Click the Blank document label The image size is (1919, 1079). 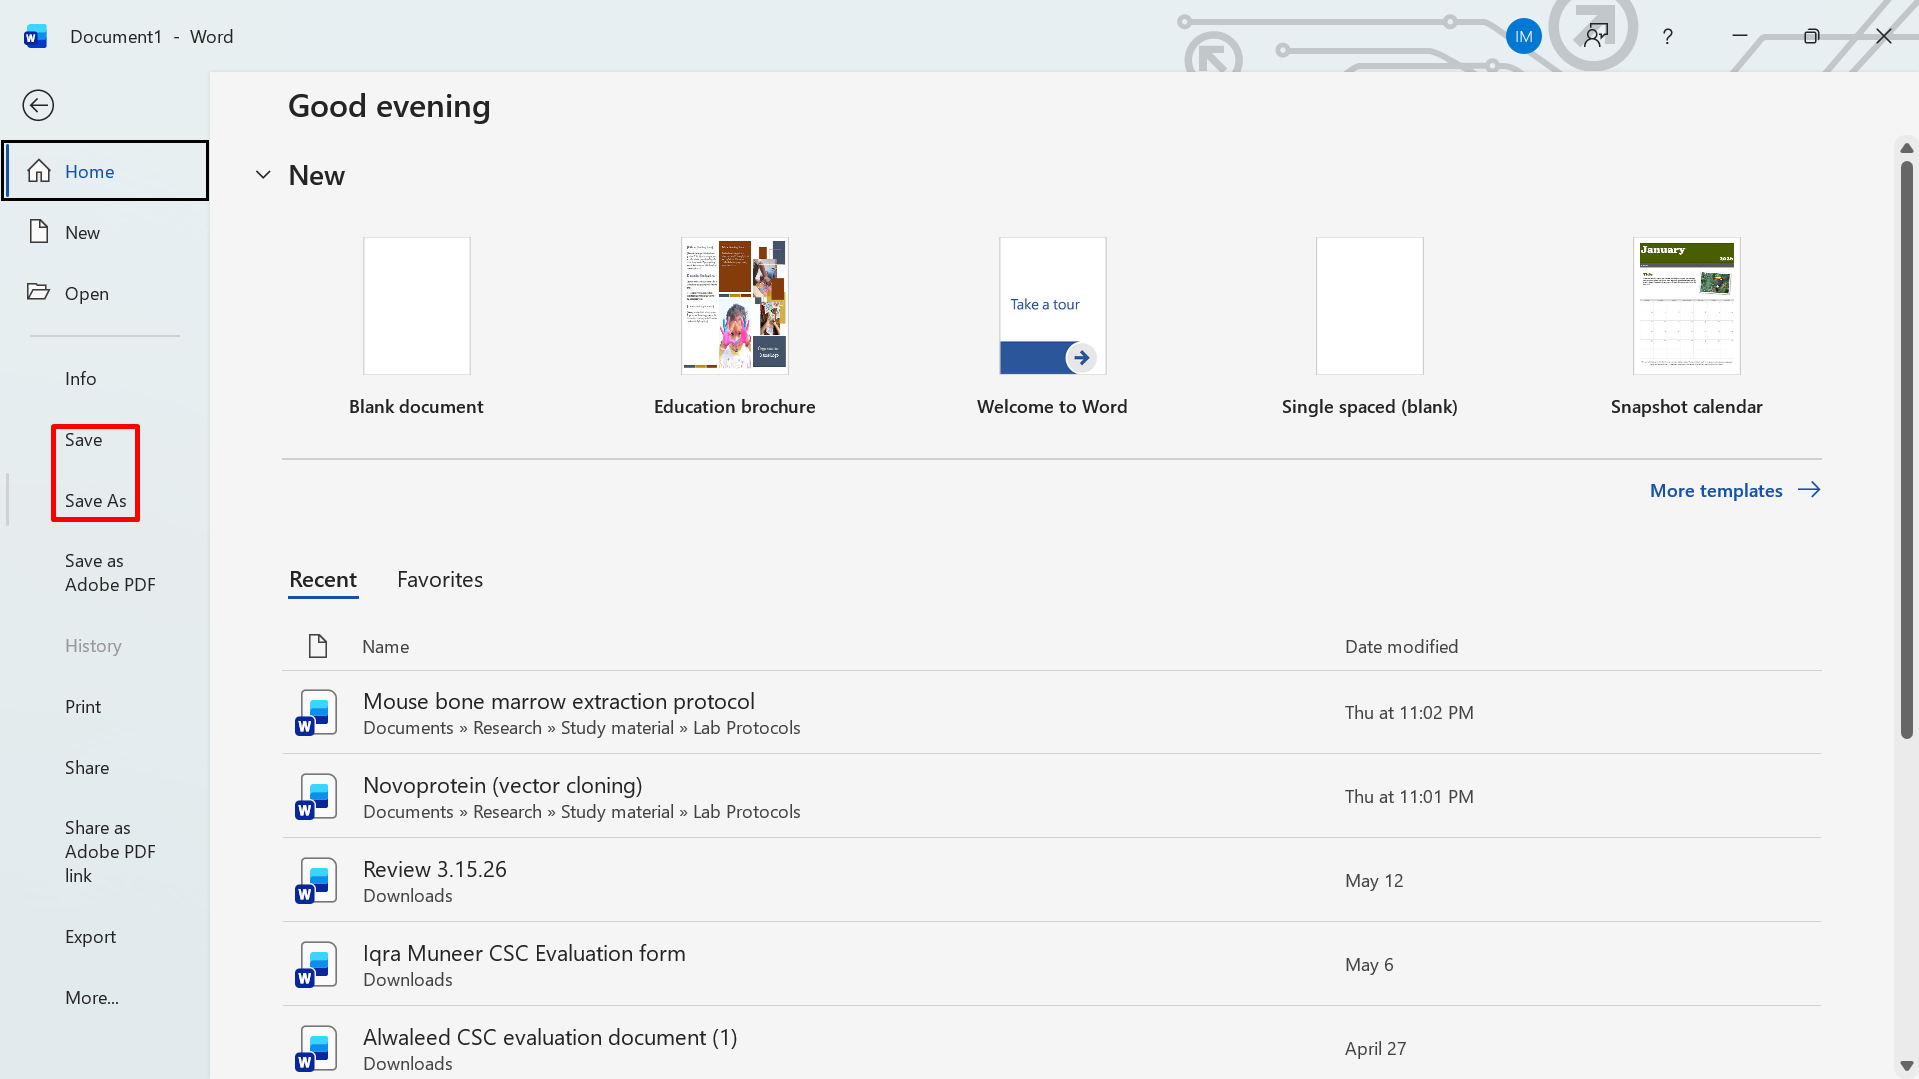[416, 406]
